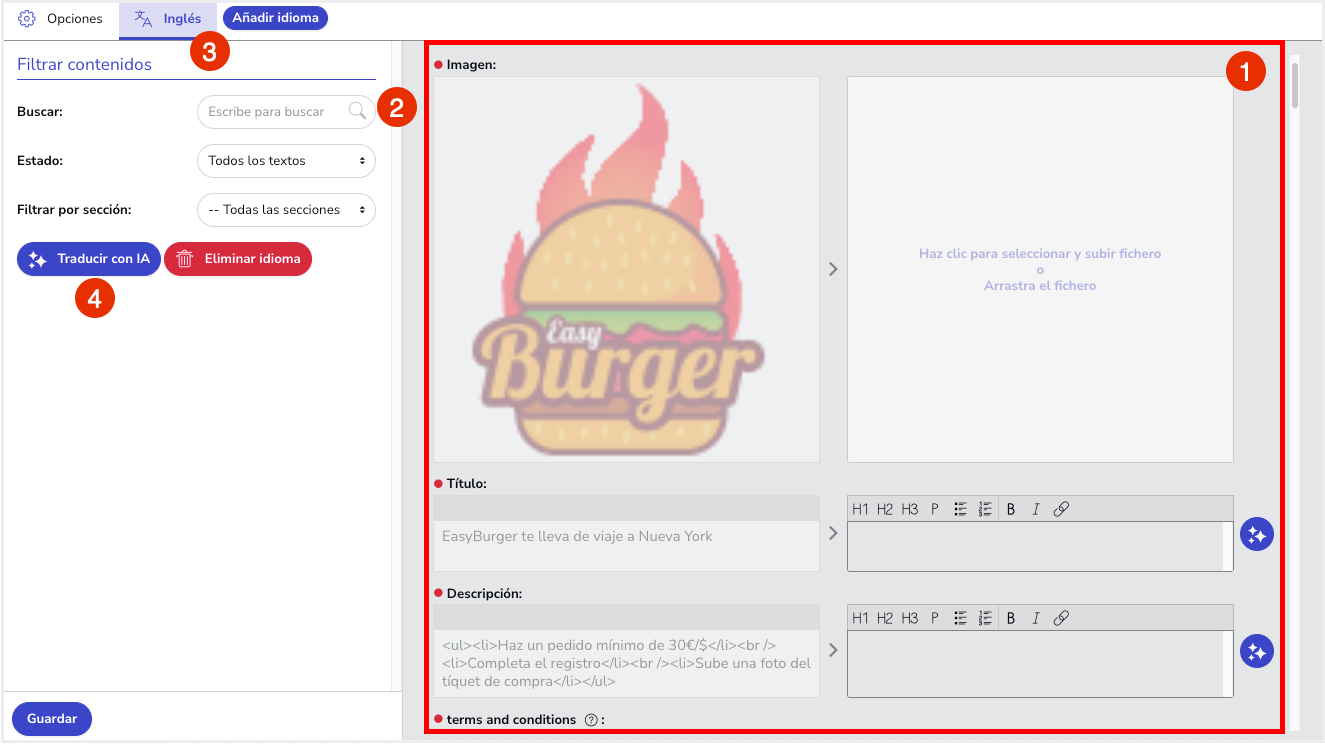This screenshot has width=1325, height=744.
Task: Click the AI translate icon for Título
Action: coord(1257,534)
